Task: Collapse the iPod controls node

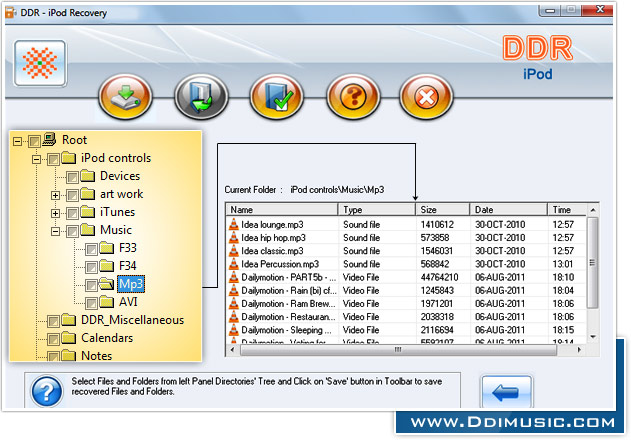Action: [x=36, y=159]
